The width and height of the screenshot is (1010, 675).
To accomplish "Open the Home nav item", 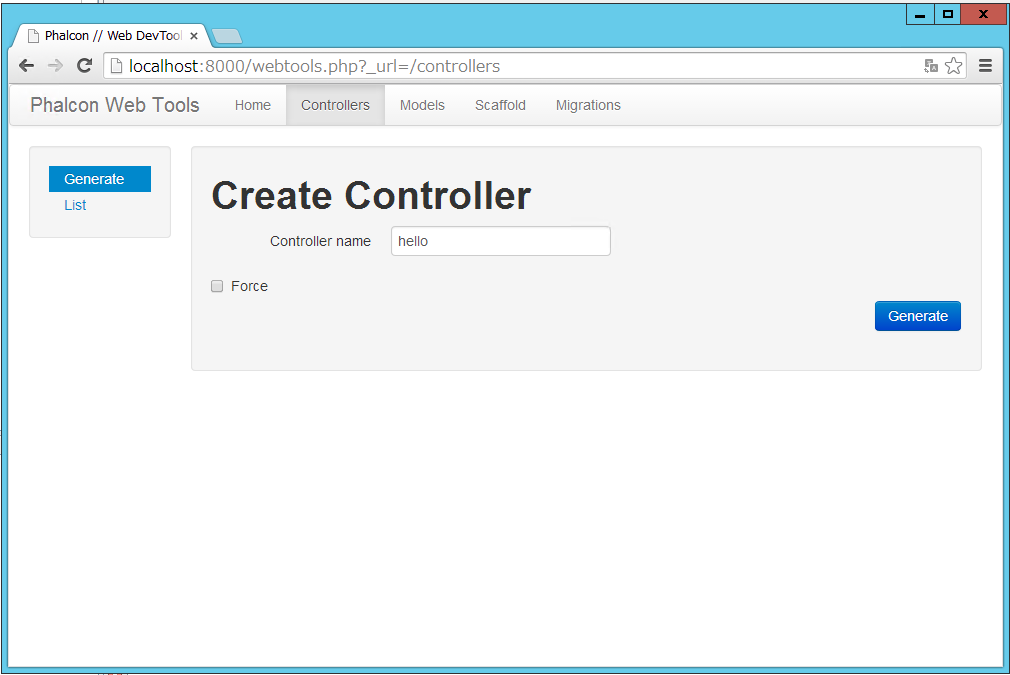I will (x=252, y=105).
